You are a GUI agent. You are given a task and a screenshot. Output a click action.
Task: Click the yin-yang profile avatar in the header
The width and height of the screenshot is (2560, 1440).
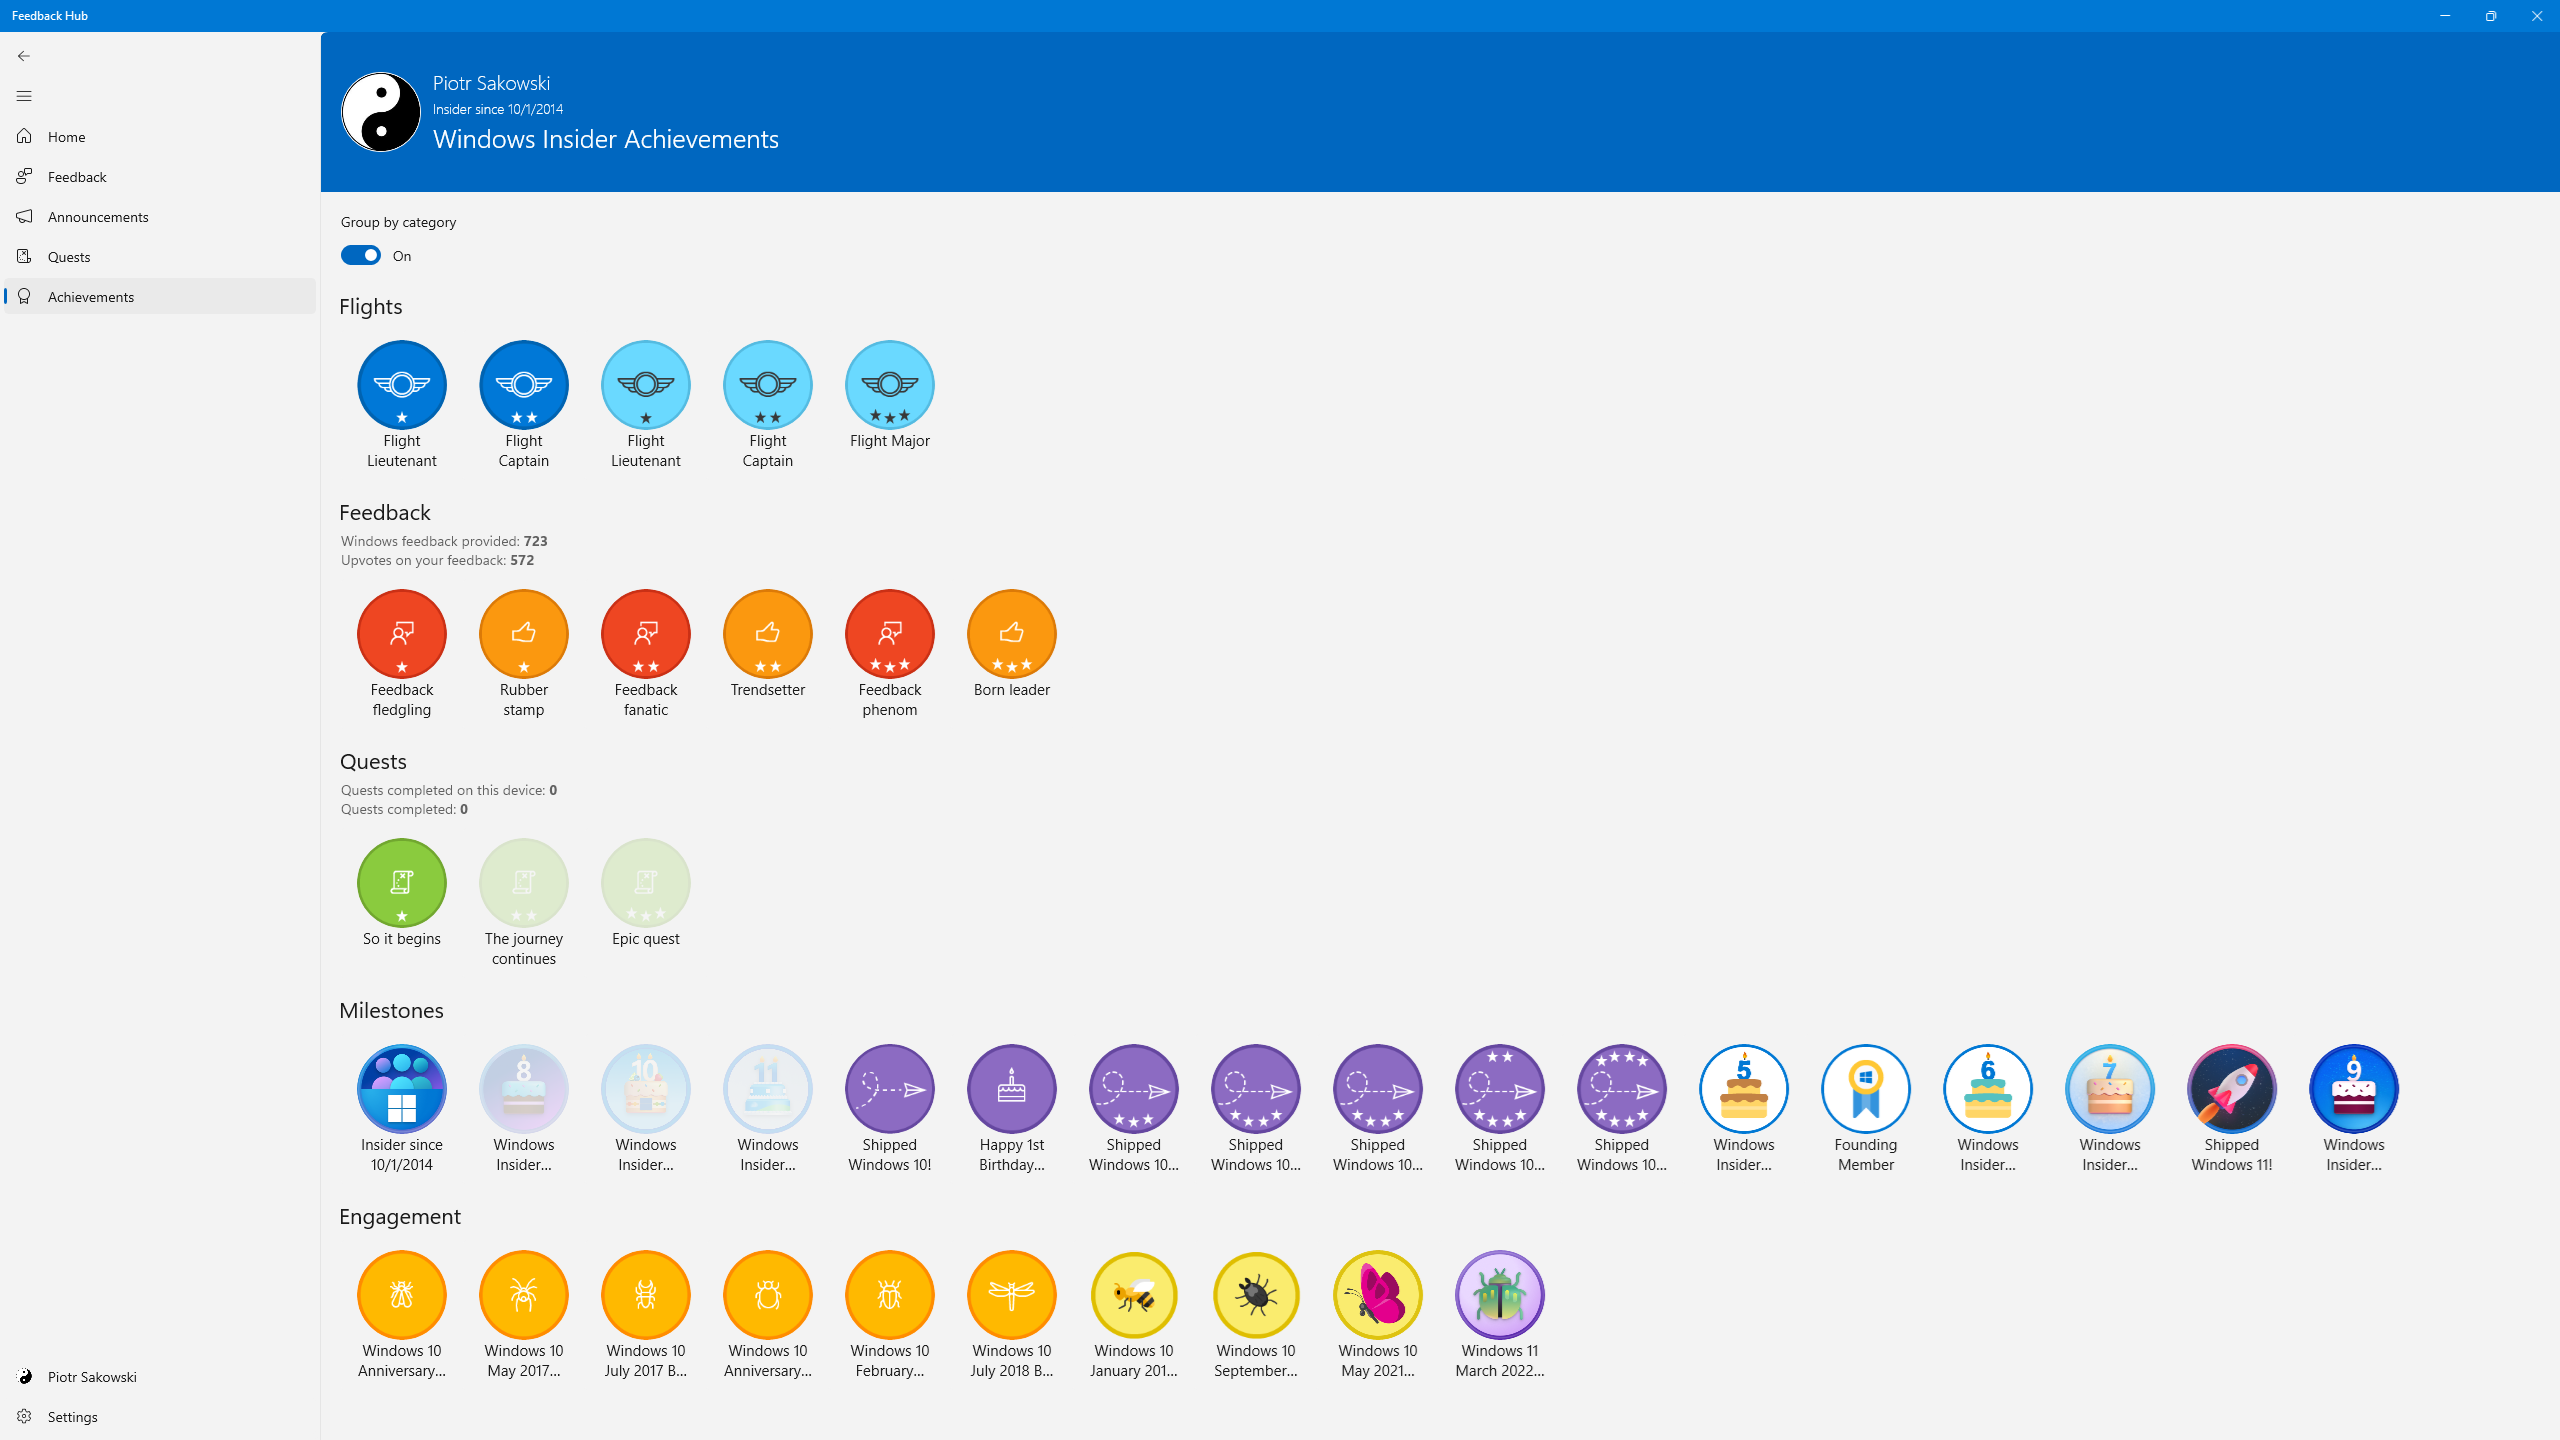tap(381, 112)
